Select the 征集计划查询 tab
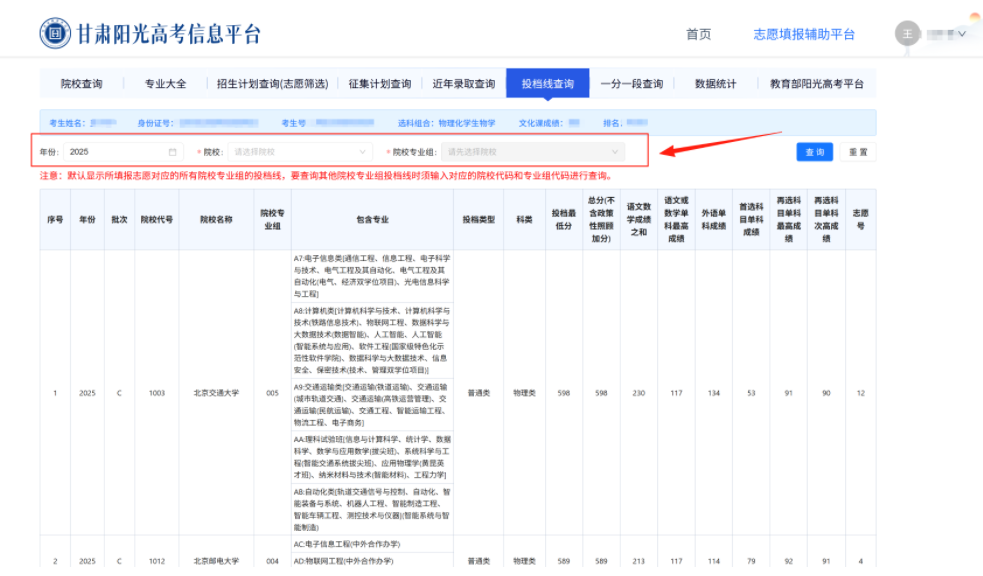 pos(379,84)
